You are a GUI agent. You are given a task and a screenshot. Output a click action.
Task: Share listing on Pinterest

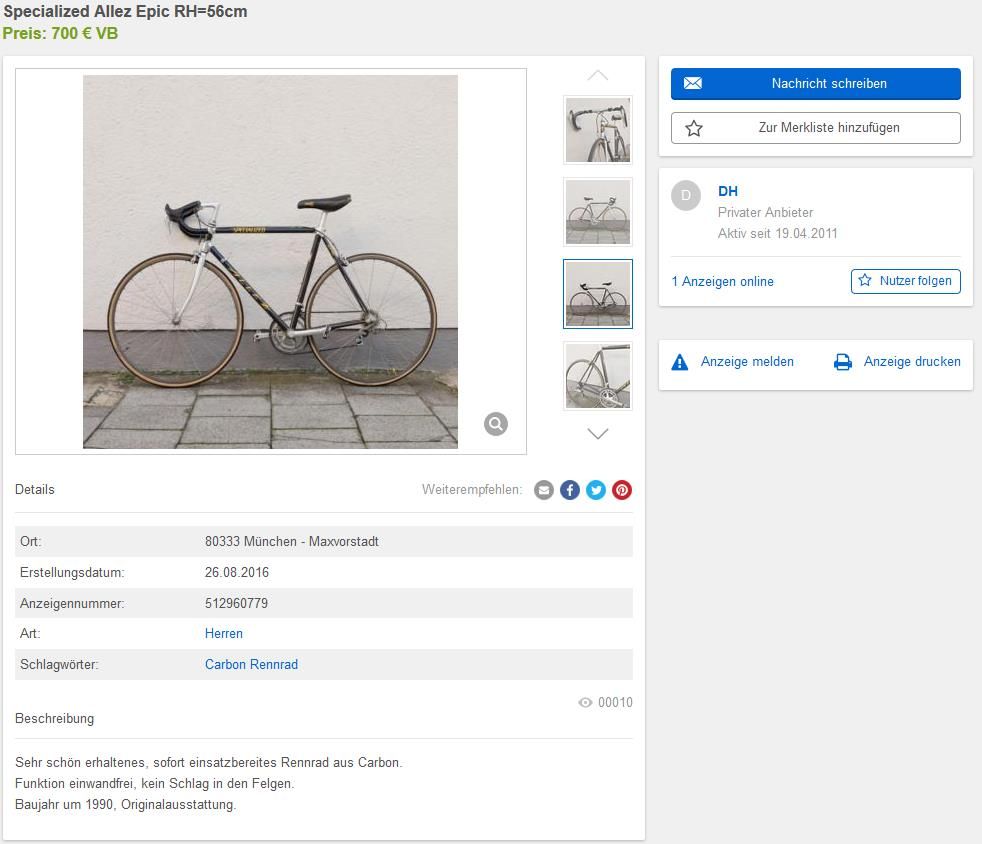click(x=622, y=490)
